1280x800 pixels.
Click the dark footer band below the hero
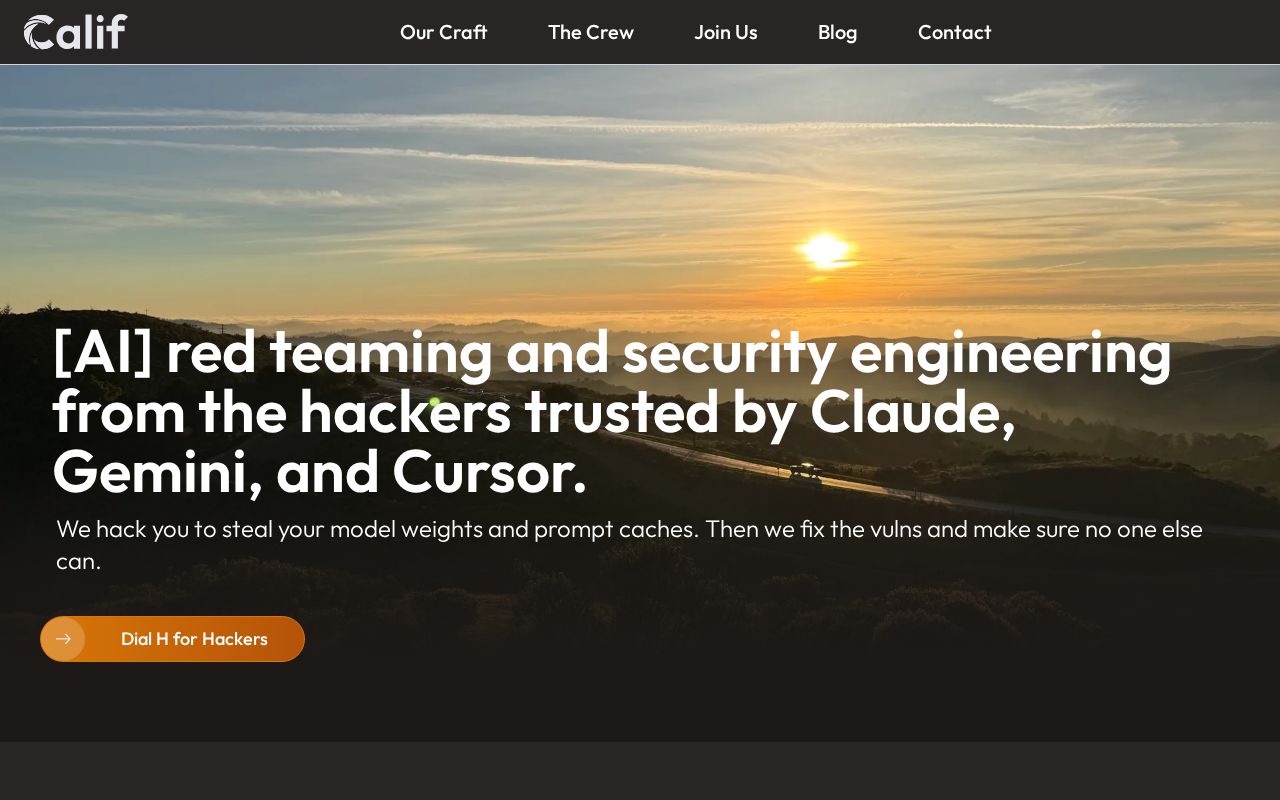click(640, 771)
